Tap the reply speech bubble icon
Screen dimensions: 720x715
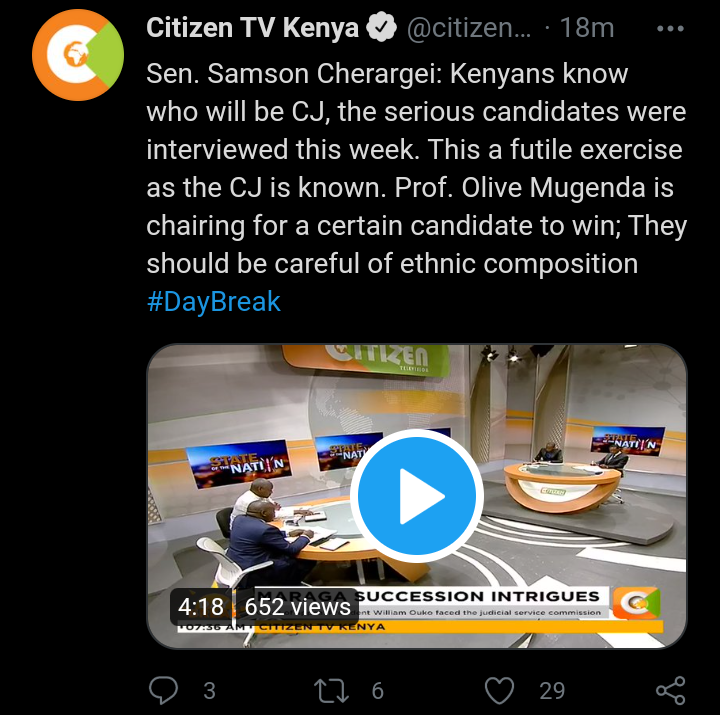click(163, 690)
